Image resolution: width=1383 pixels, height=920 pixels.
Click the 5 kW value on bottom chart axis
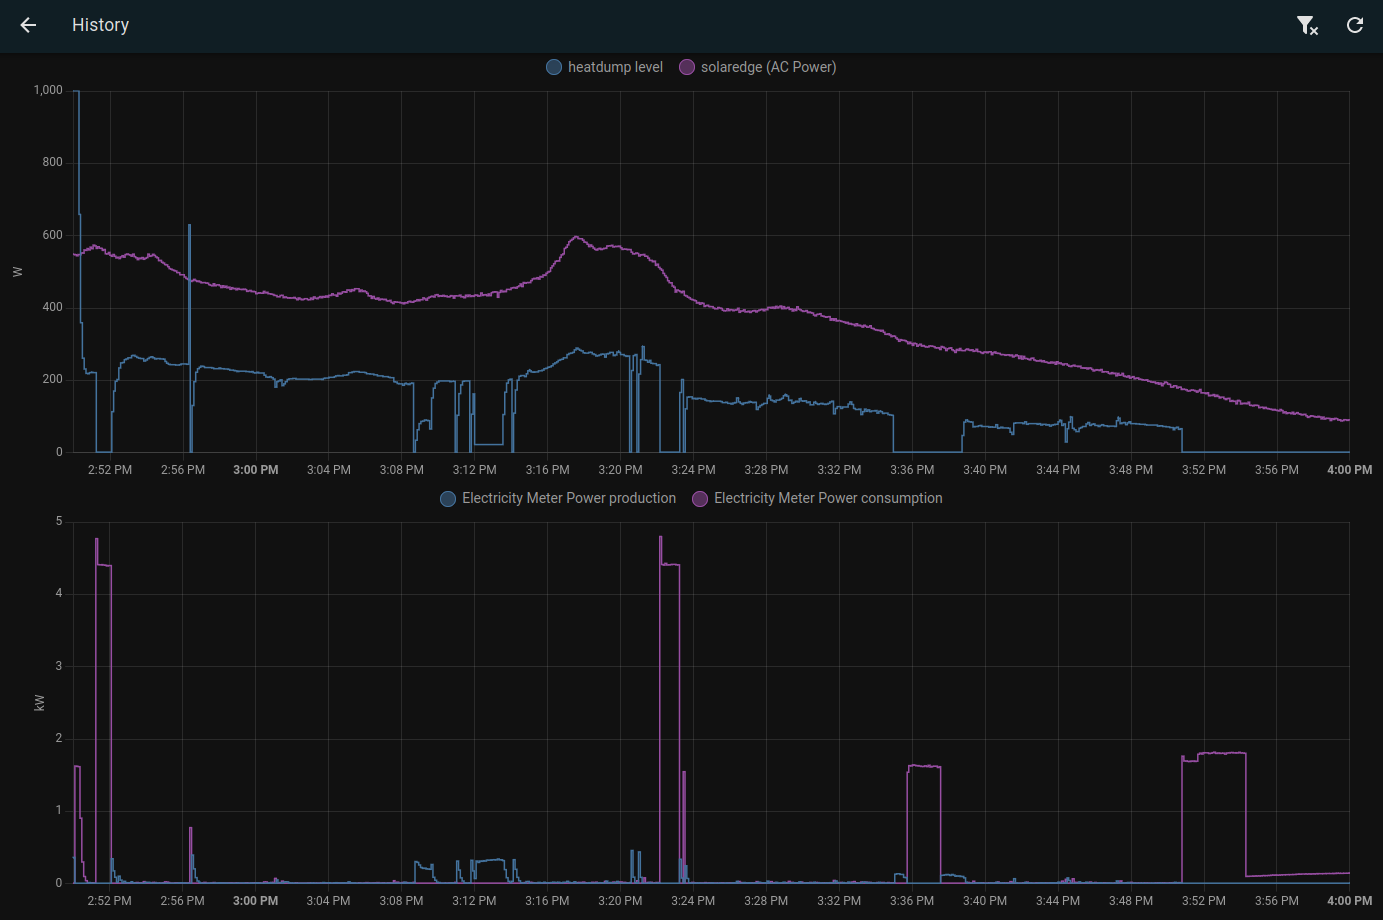(x=59, y=521)
